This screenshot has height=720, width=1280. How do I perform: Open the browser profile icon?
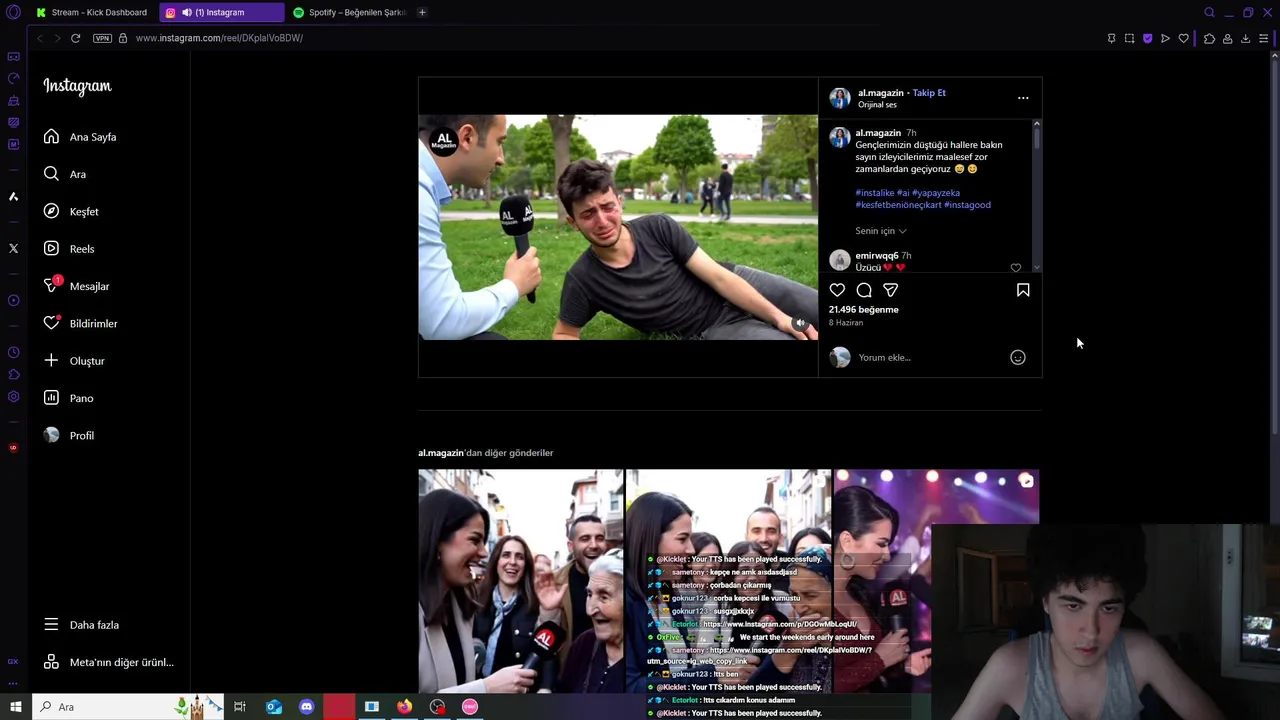tap(1227, 38)
